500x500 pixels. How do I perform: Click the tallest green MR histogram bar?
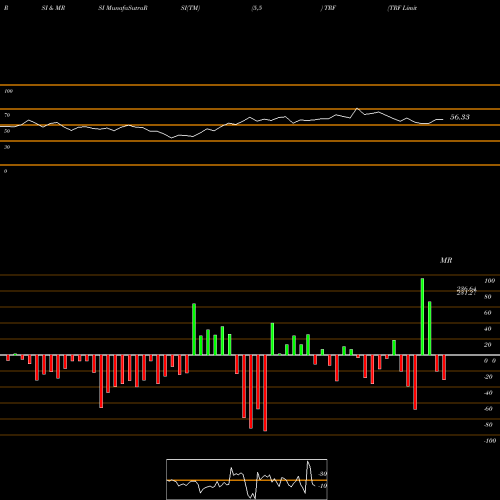click(422, 317)
